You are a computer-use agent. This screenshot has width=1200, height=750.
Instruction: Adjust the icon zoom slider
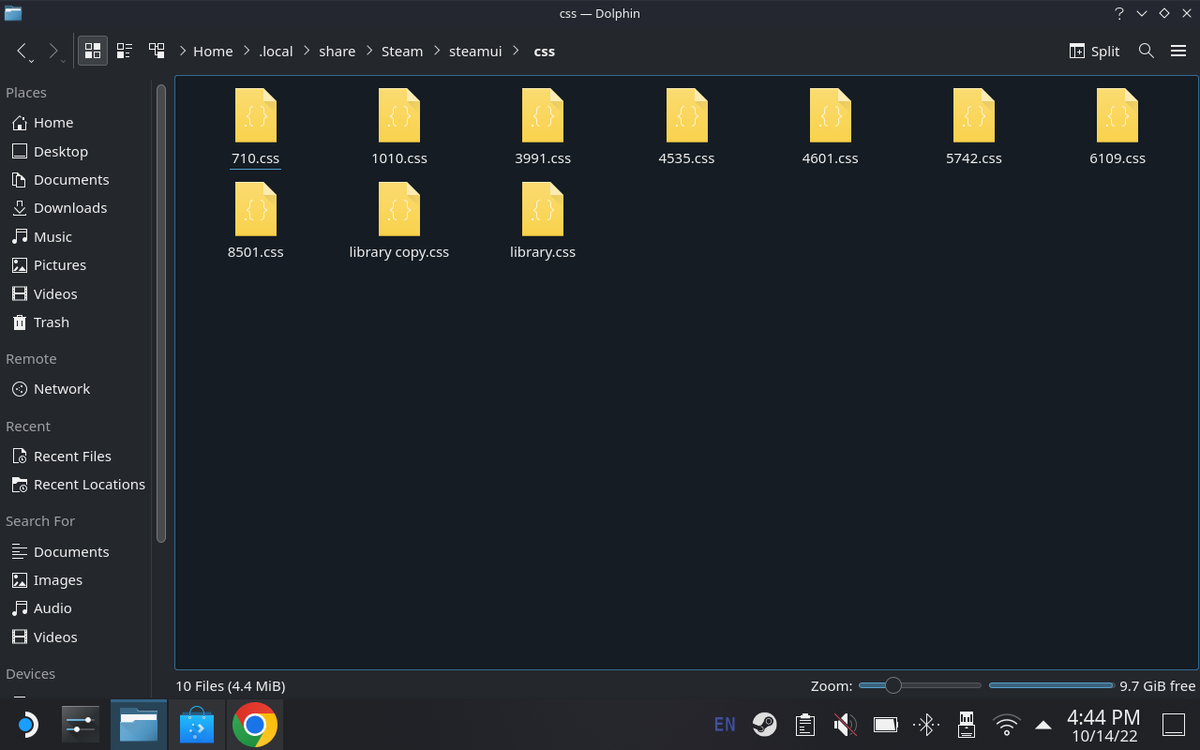pos(893,685)
